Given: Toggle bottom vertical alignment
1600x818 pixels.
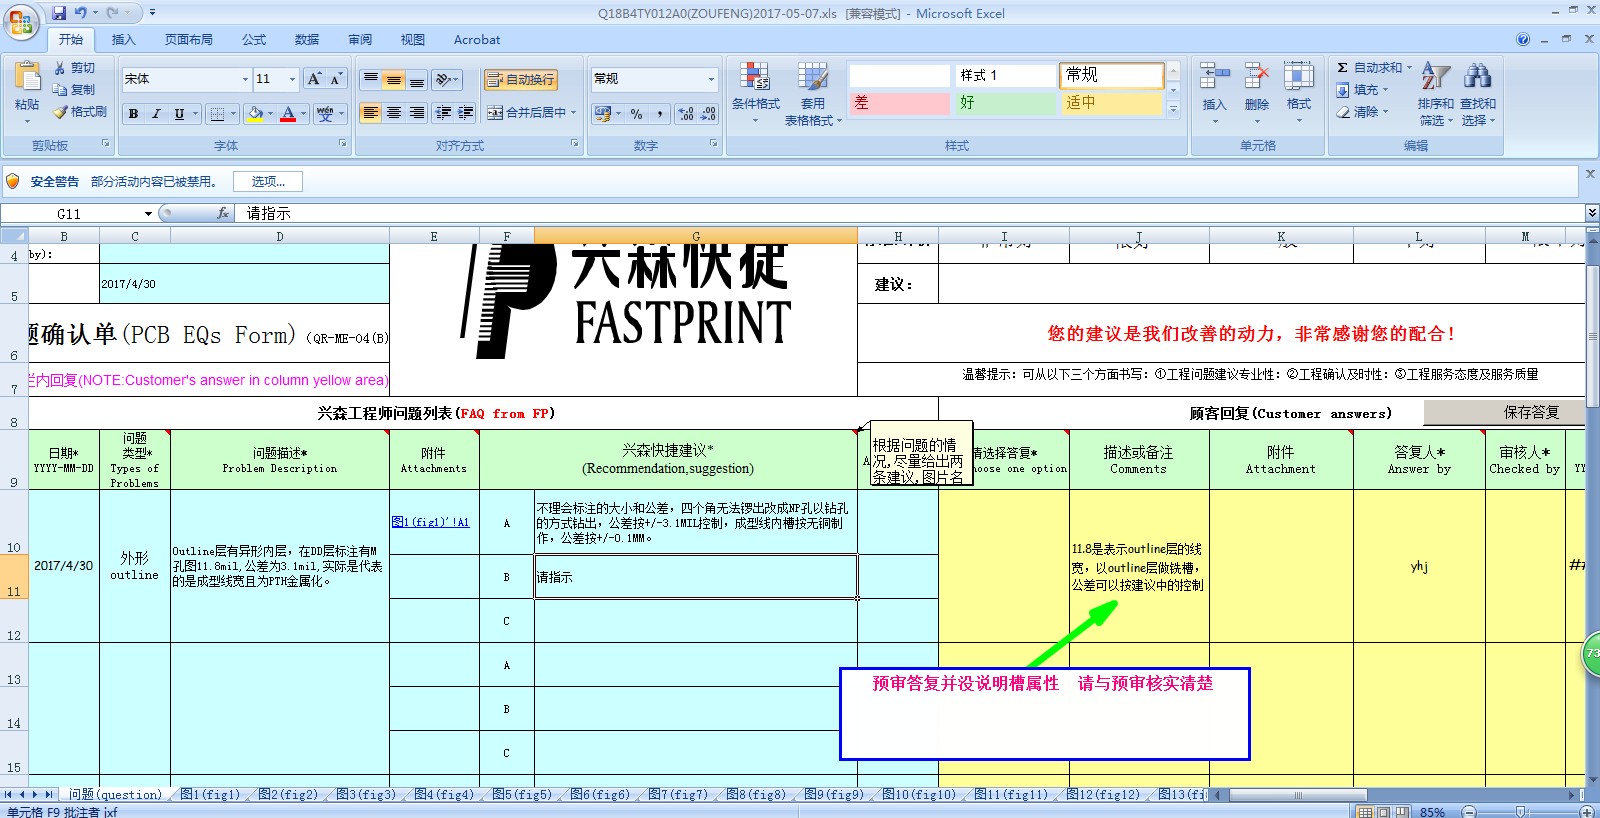Looking at the screenshot, I should coord(417,80).
